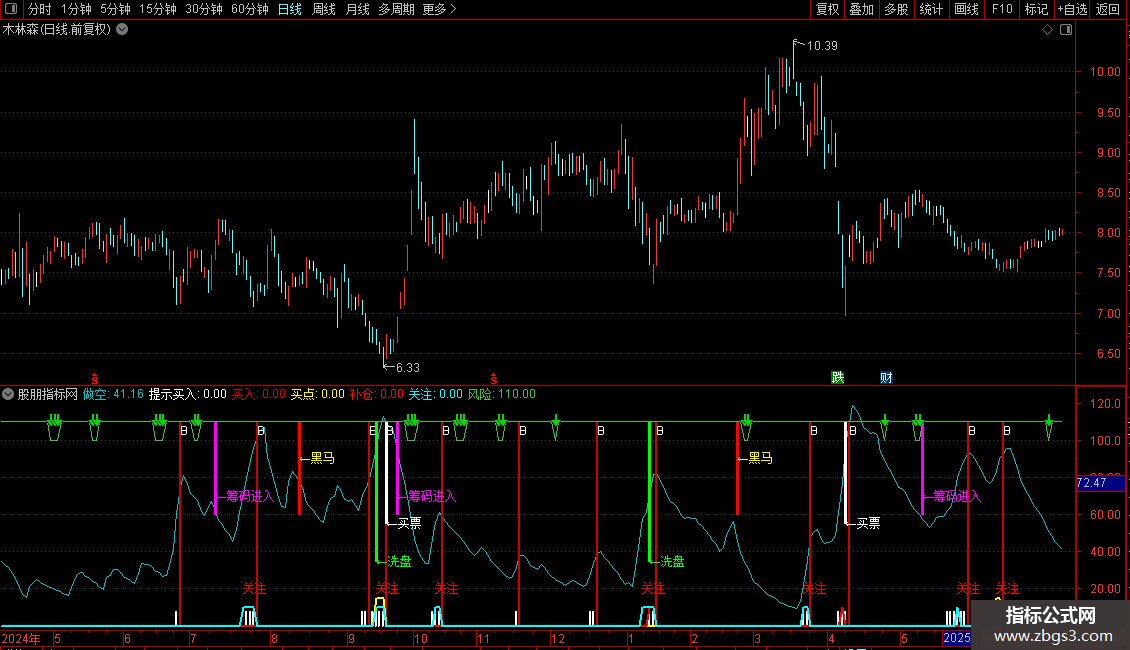Click the 风险: 110.00 label

502,394
